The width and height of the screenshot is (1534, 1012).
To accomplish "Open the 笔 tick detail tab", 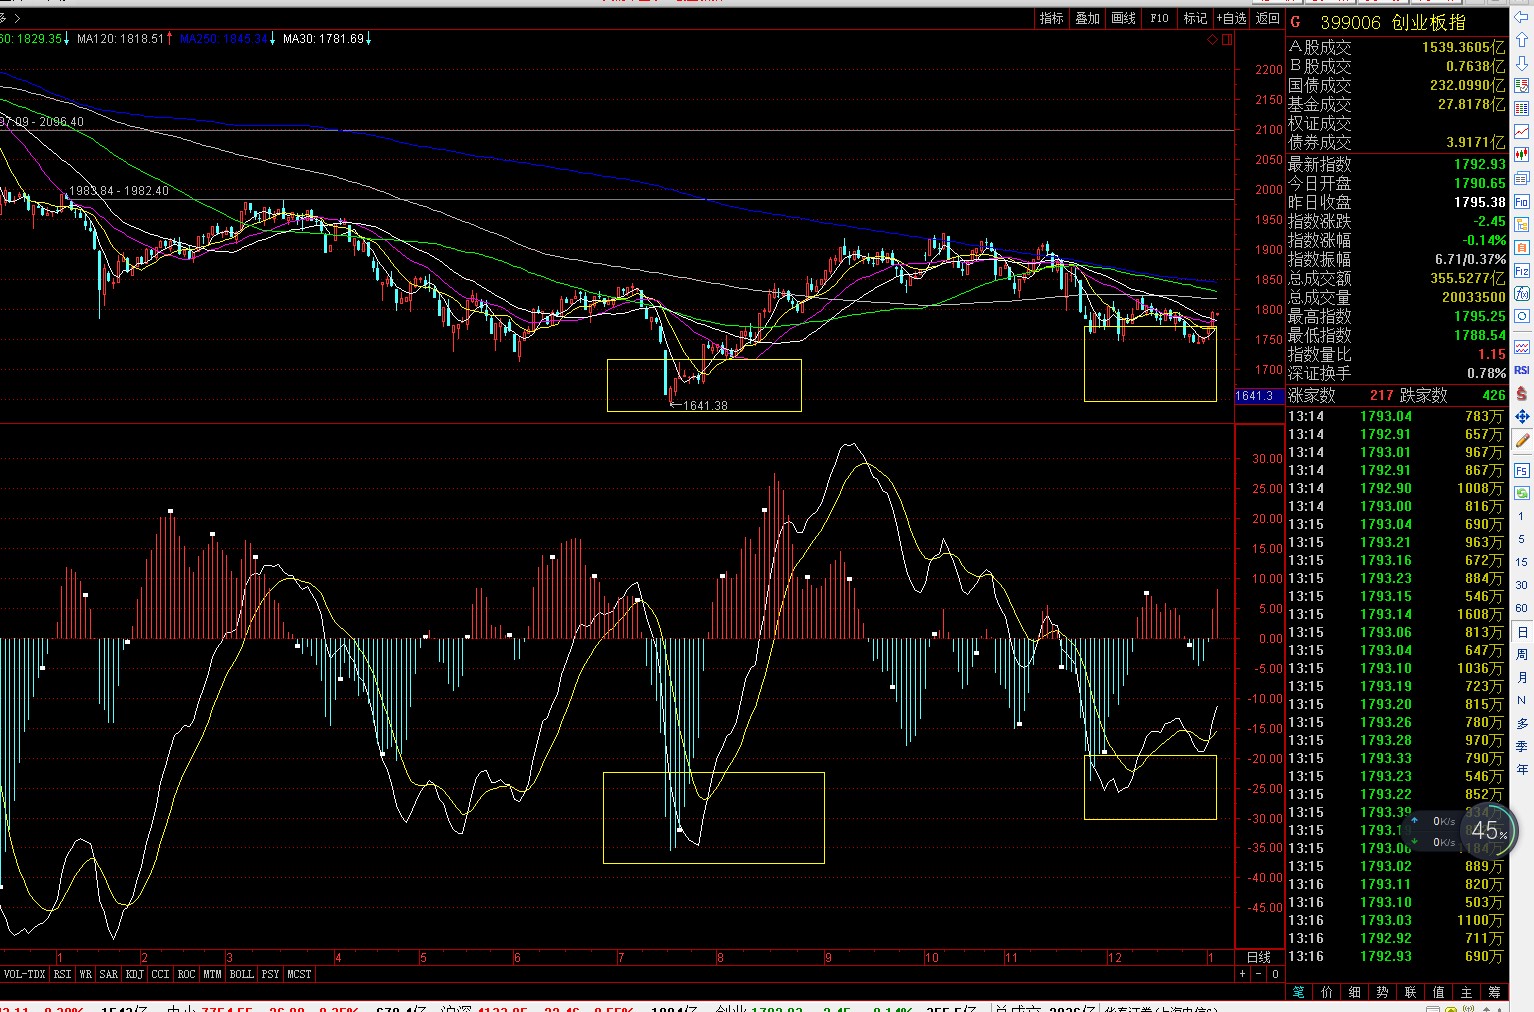I will point(1298,992).
